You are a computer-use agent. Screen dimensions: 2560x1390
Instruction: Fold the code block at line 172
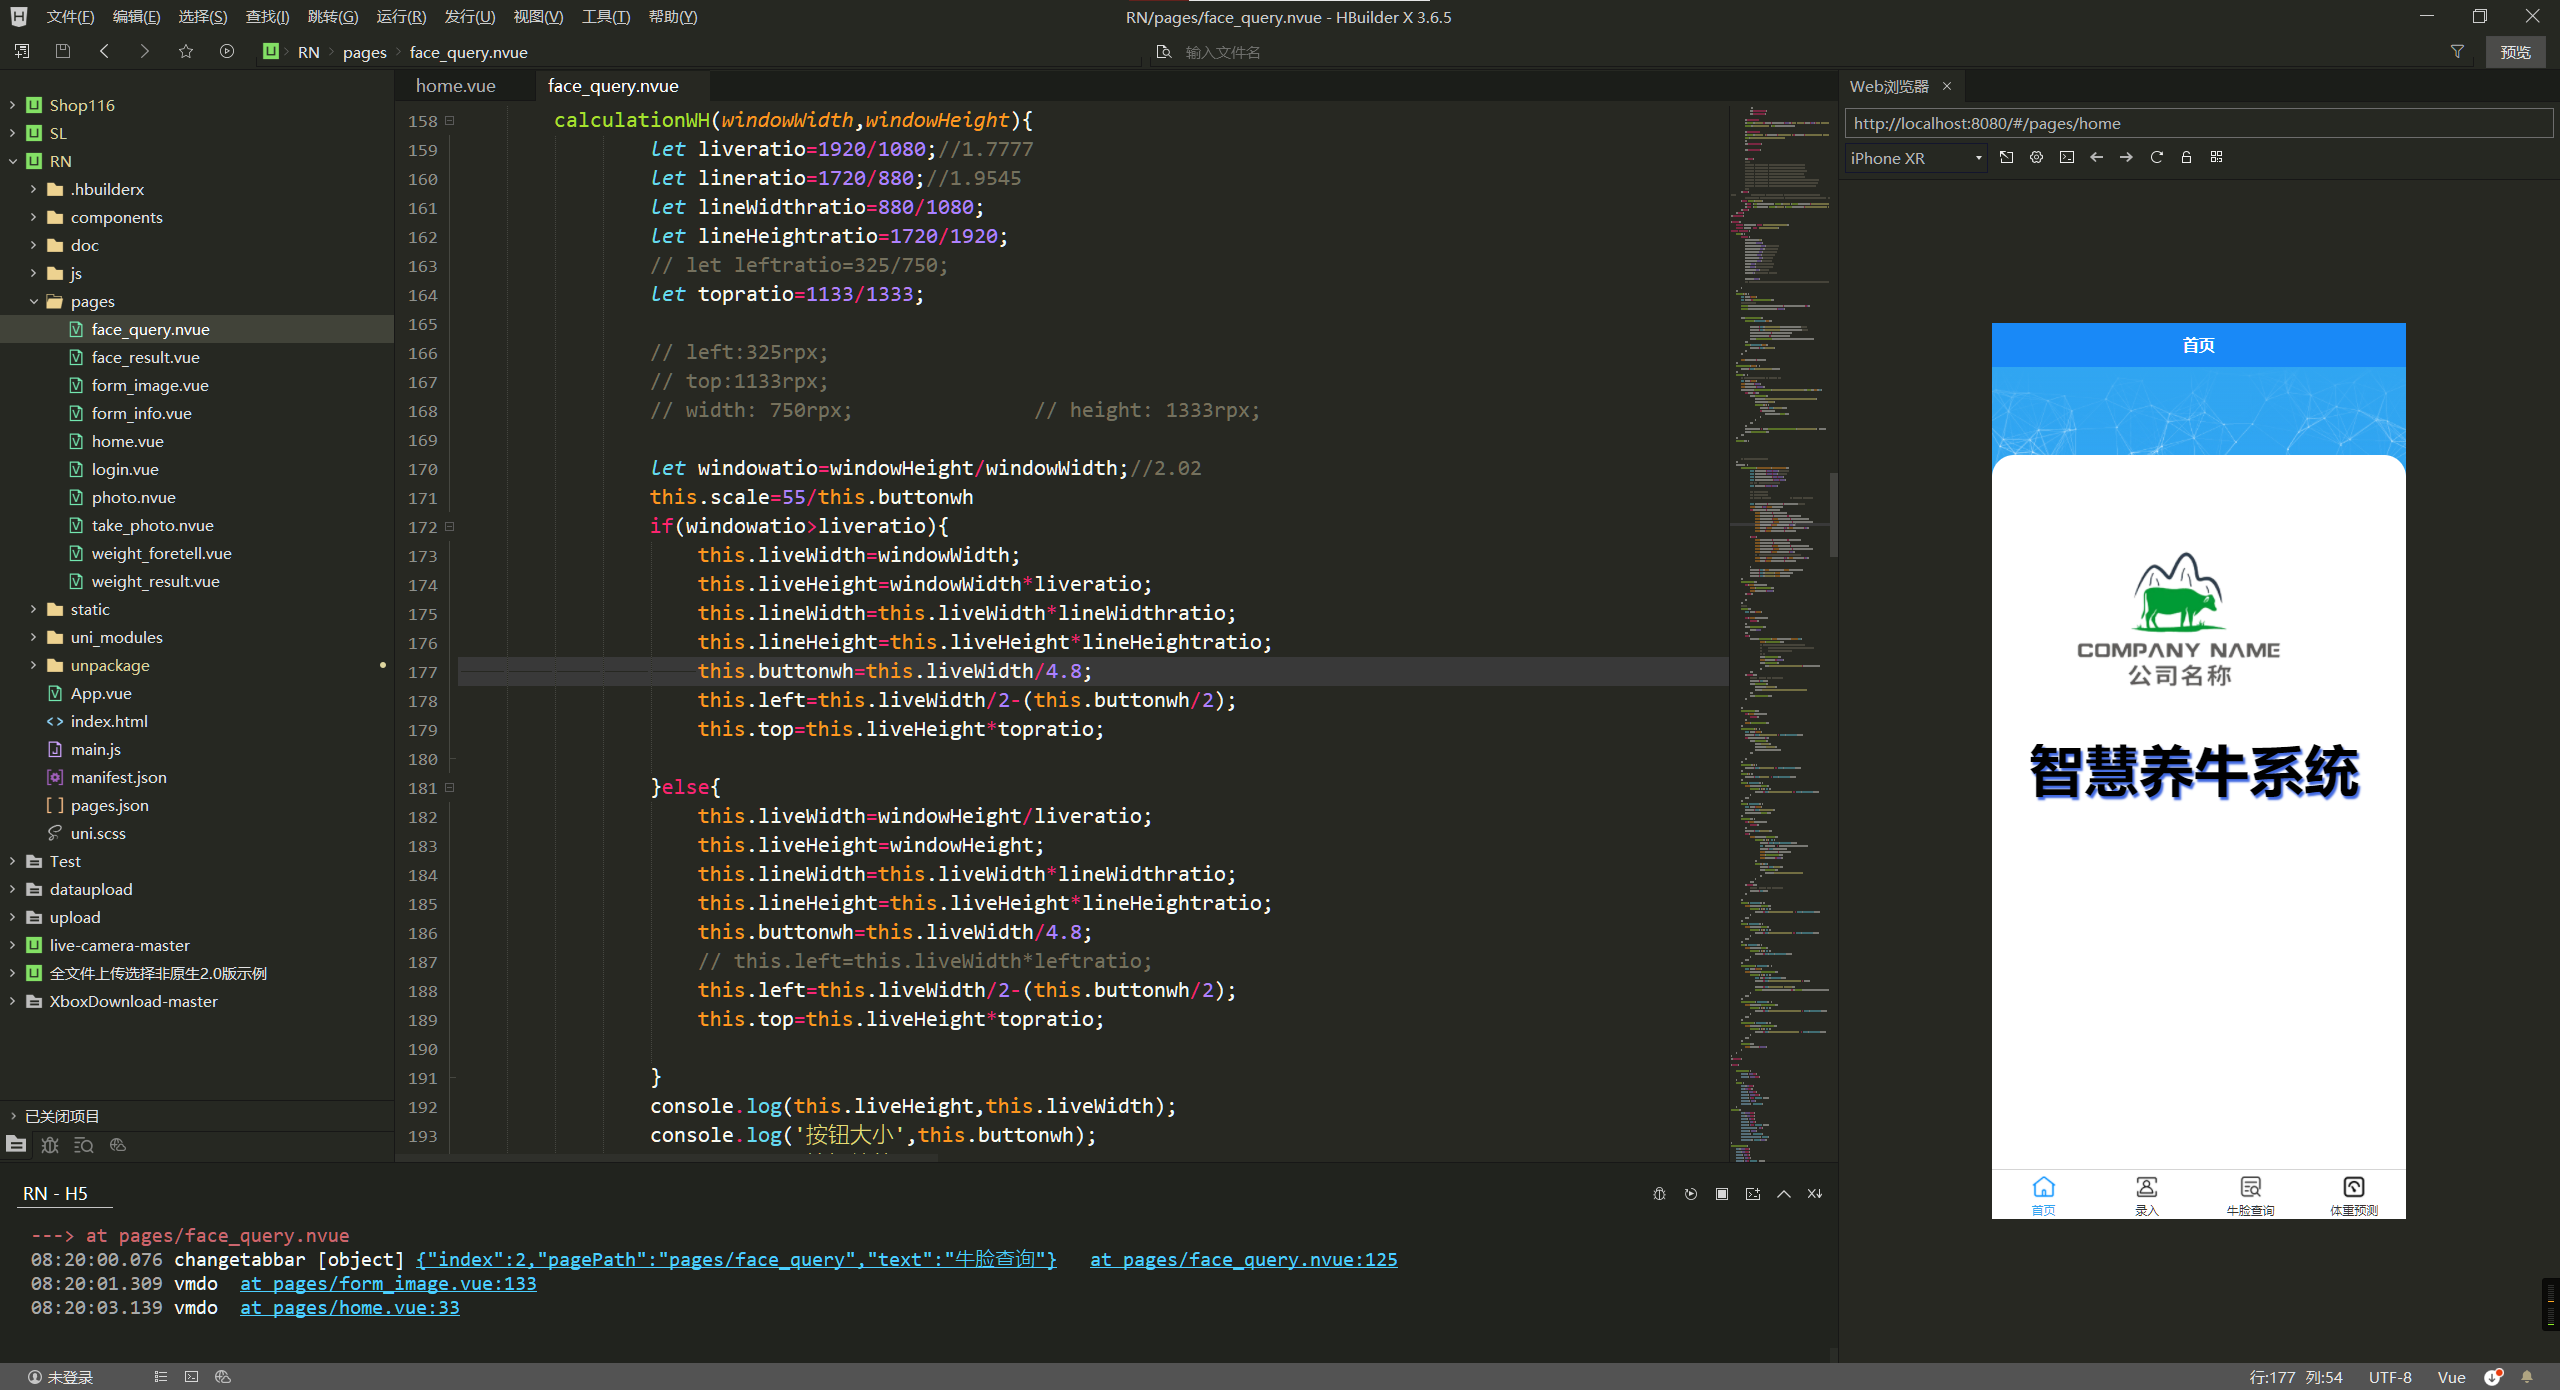pos(450,527)
